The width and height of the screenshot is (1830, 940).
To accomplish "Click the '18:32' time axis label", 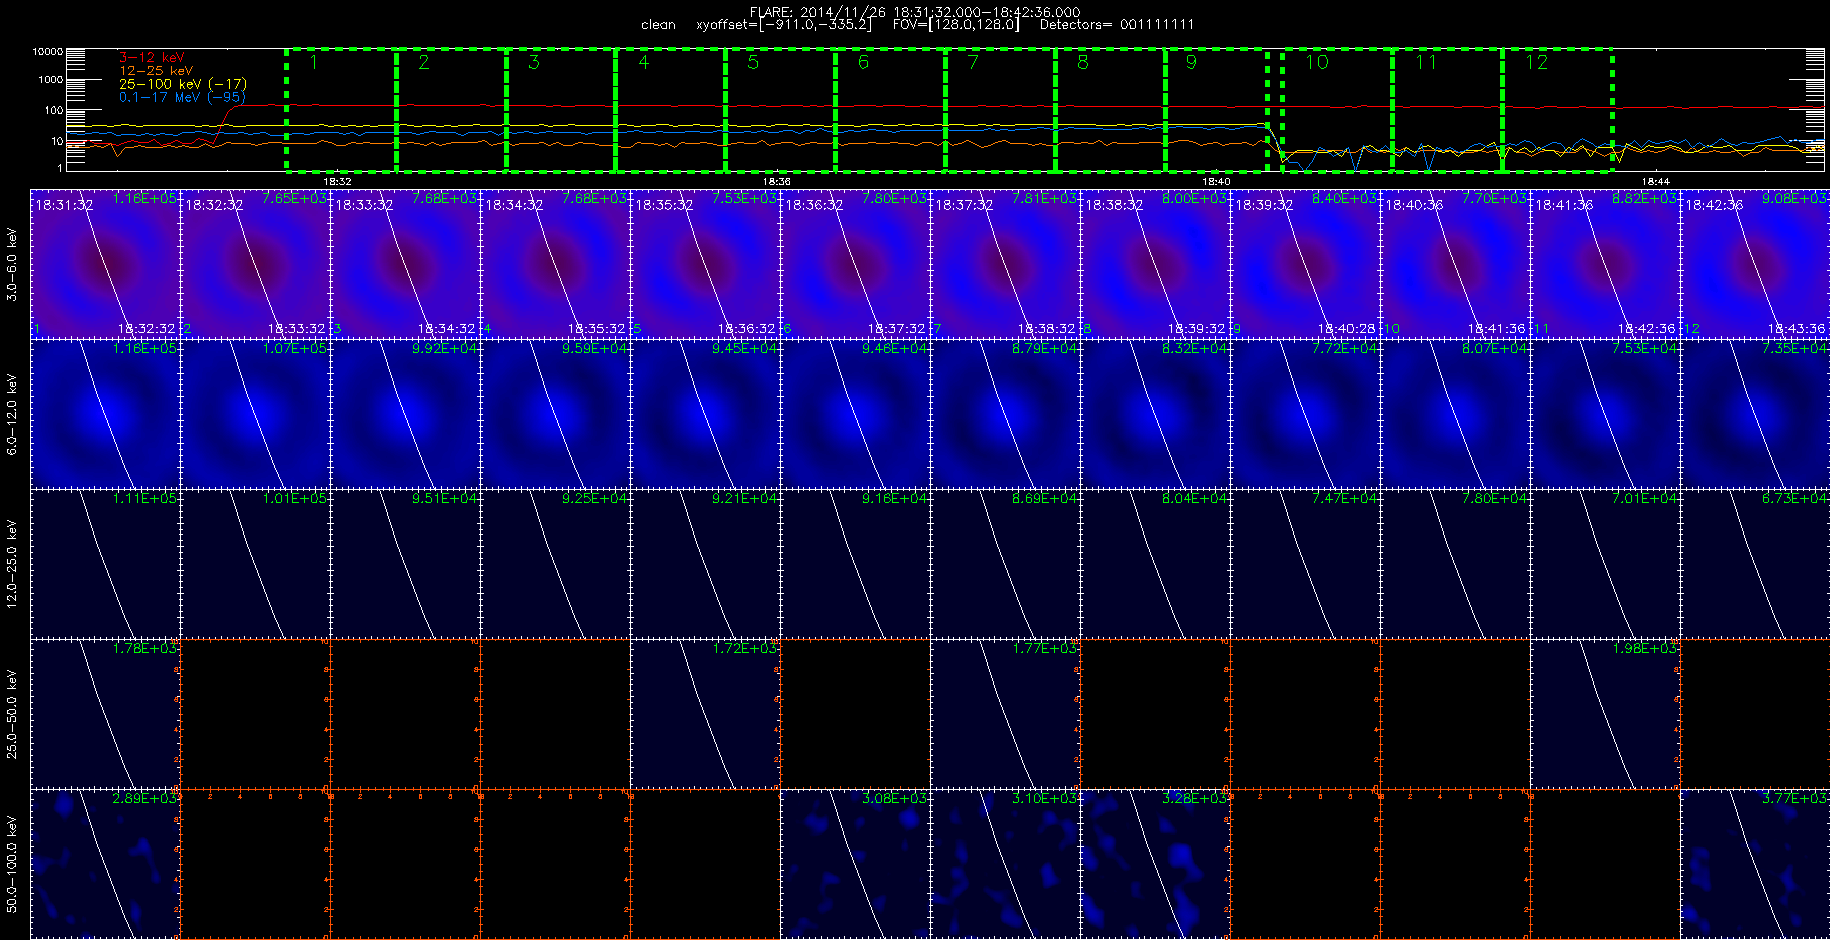I will [x=337, y=181].
